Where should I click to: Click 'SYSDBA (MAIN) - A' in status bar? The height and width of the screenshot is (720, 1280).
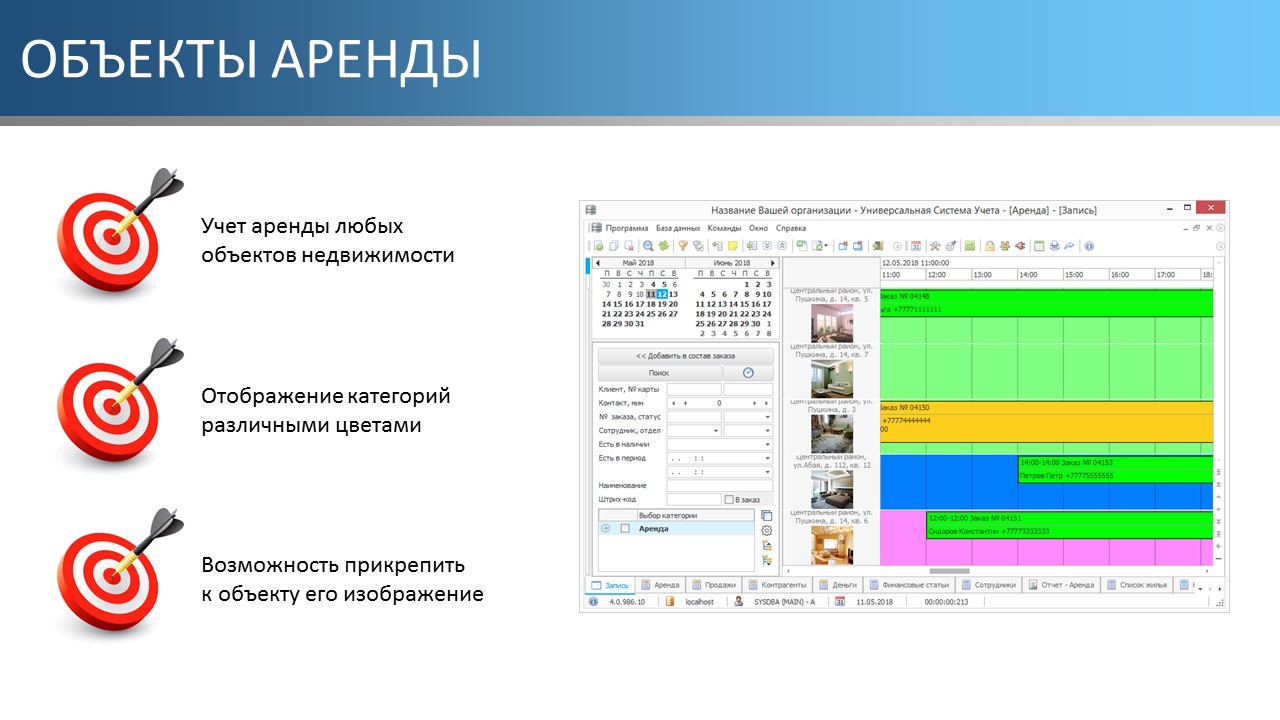click(785, 602)
